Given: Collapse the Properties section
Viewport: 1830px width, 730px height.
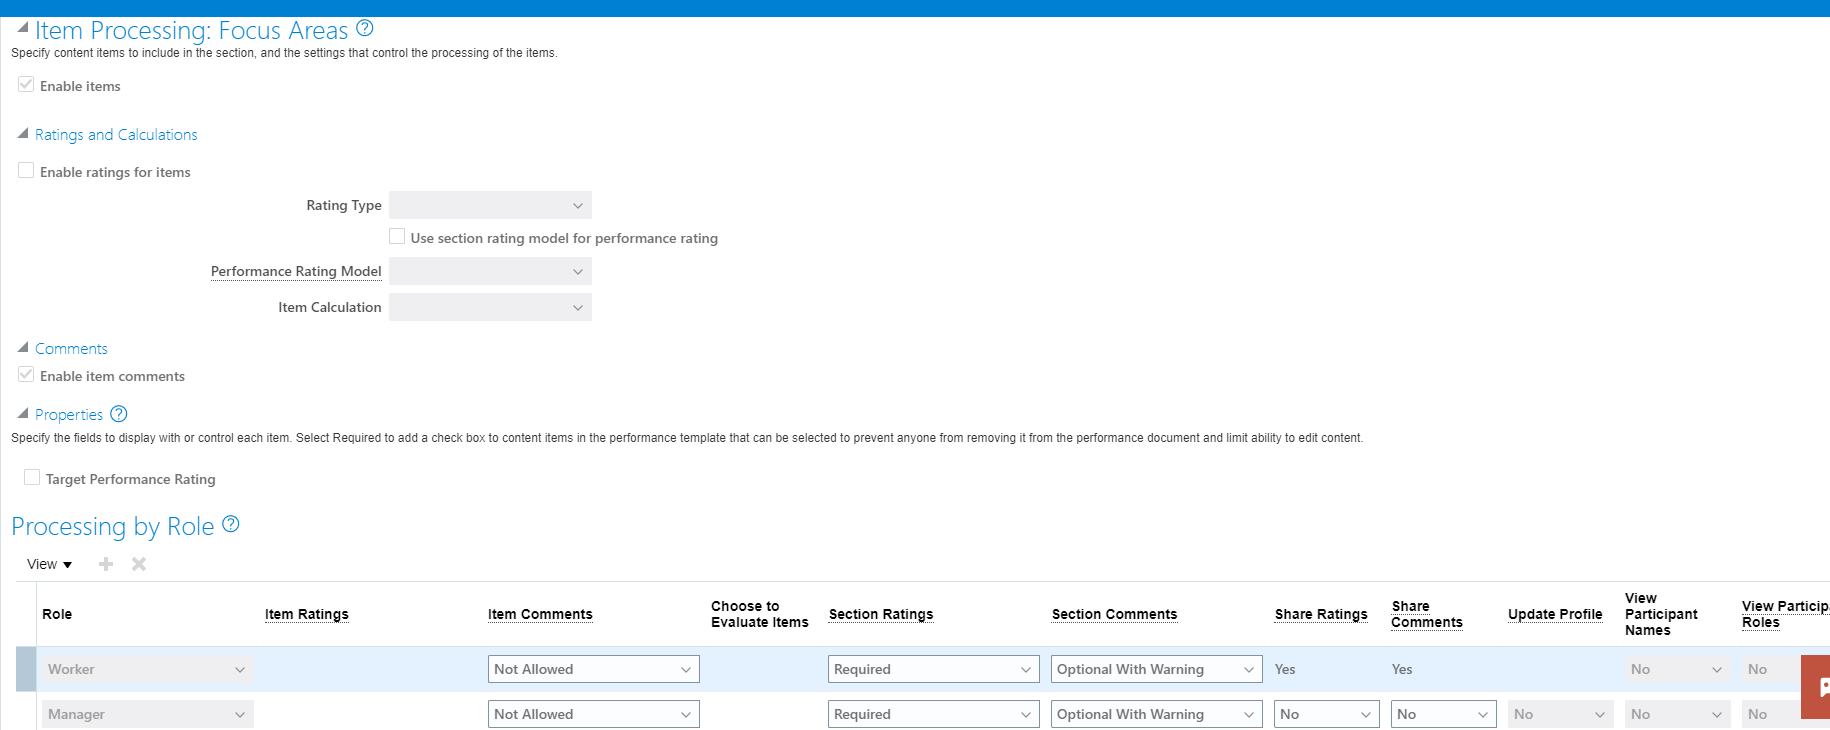Looking at the screenshot, I should tap(22, 413).
